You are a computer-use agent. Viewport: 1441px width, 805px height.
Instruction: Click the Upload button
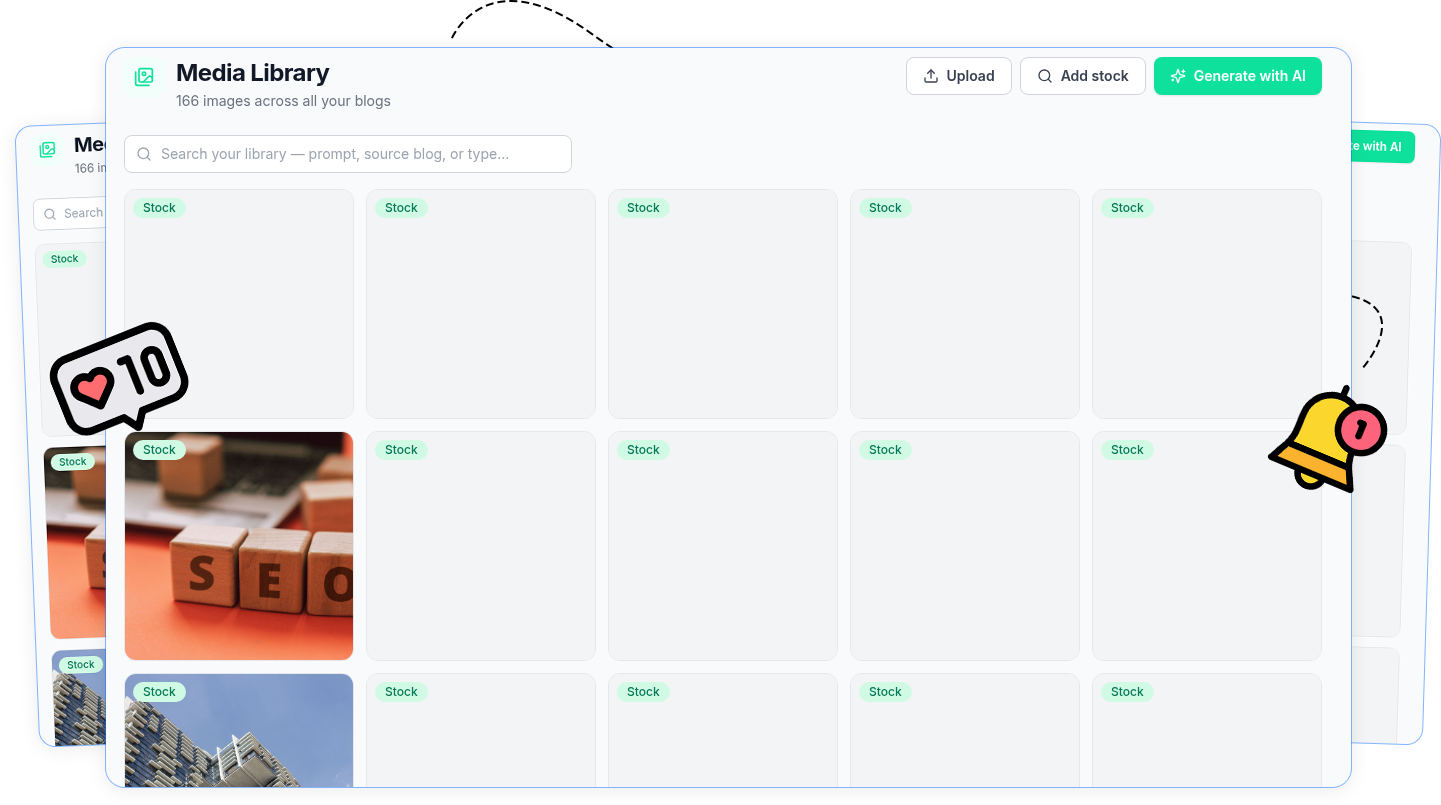(958, 76)
